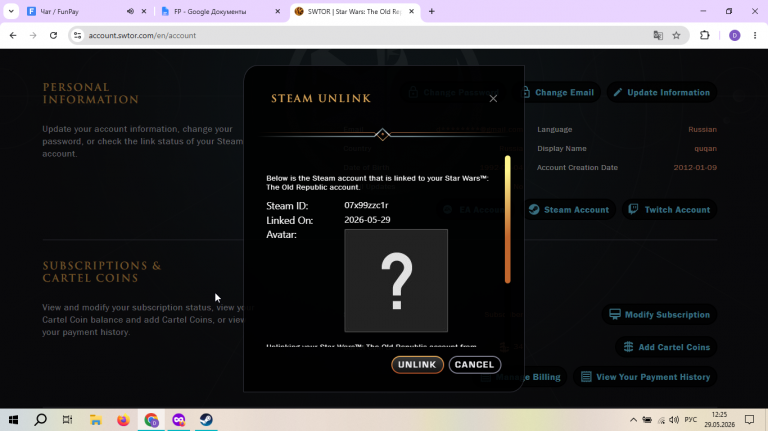Switch the РУС input language

point(691,420)
